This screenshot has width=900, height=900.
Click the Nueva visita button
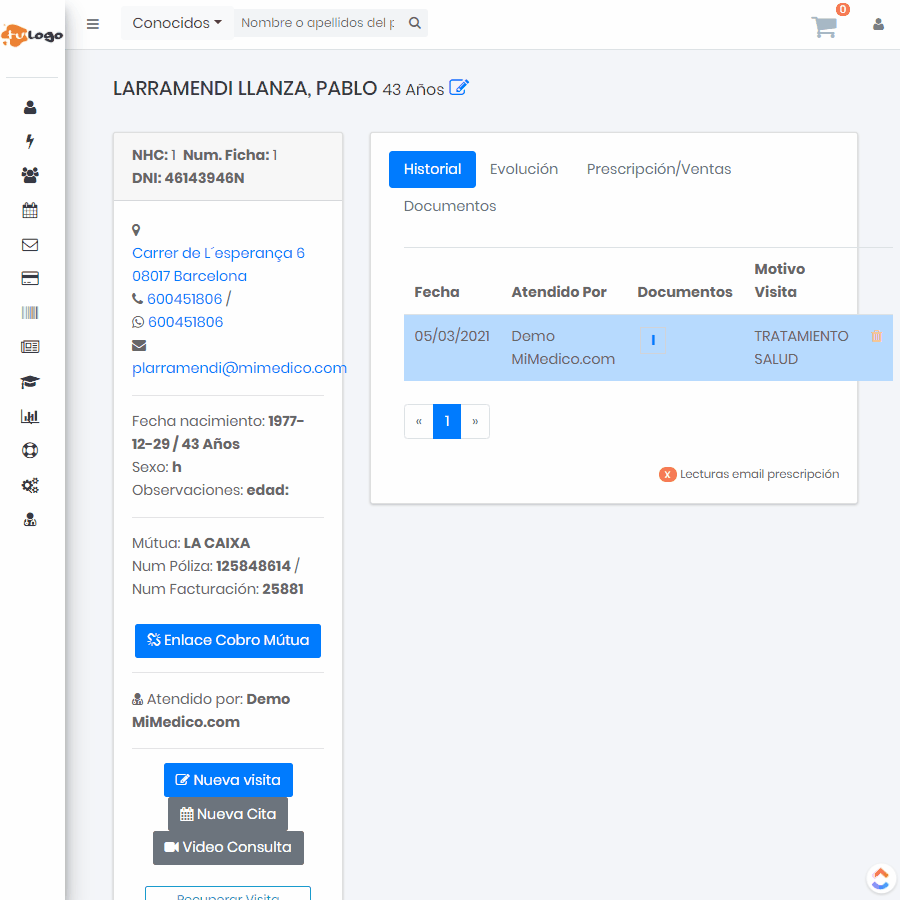click(x=228, y=780)
